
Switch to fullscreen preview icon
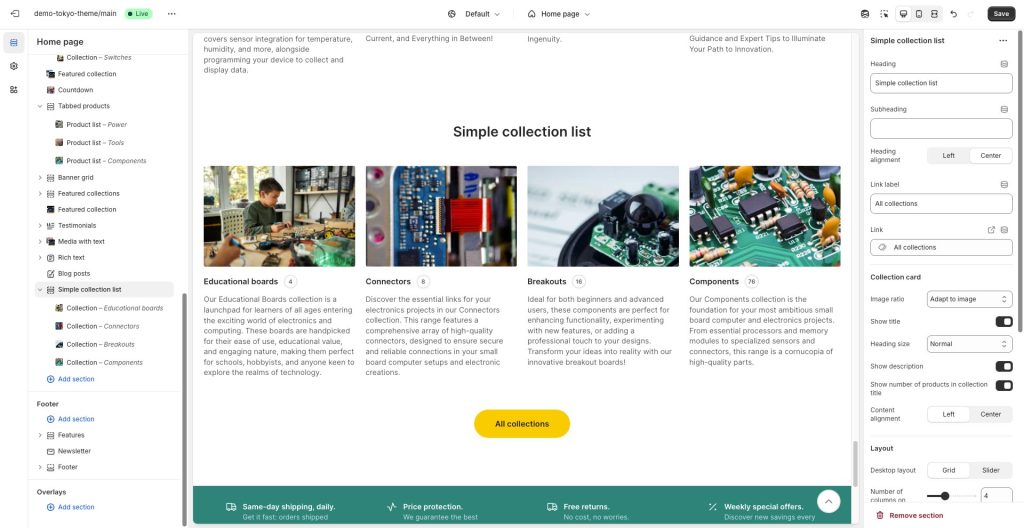935,14
